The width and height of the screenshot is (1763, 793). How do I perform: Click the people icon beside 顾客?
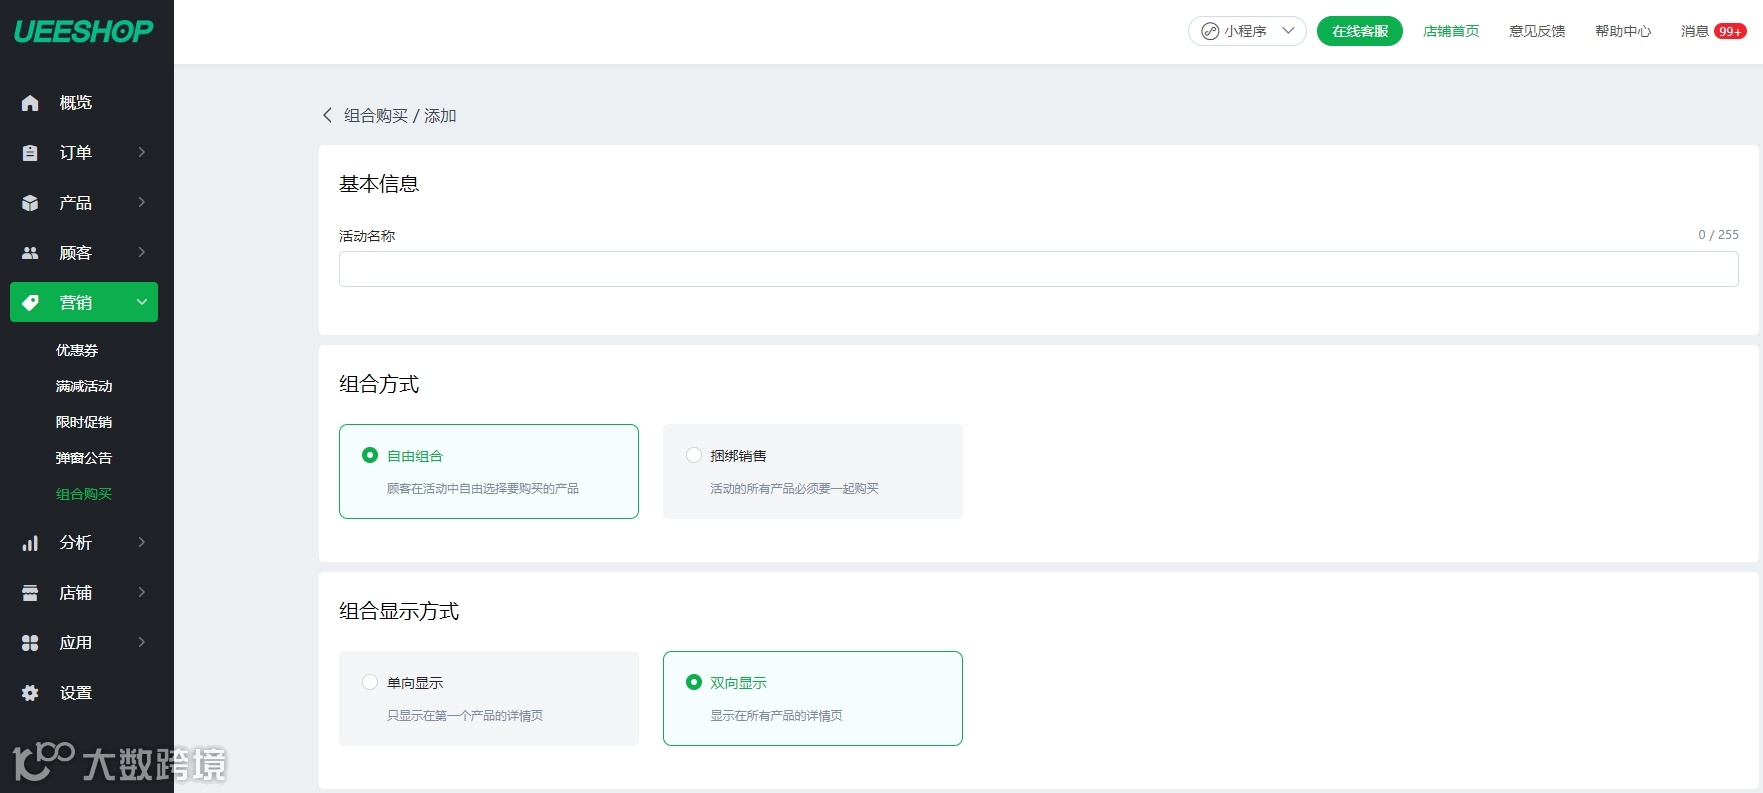click(x=30, y=253)
